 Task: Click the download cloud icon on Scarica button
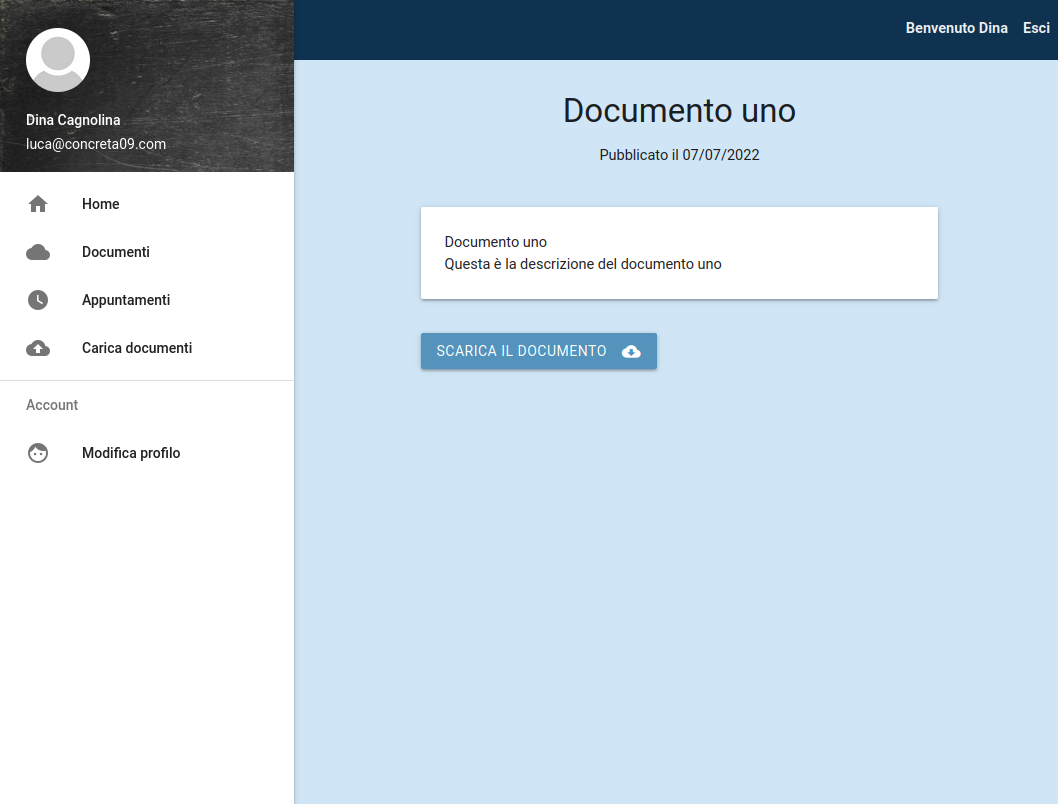point(631,351)
